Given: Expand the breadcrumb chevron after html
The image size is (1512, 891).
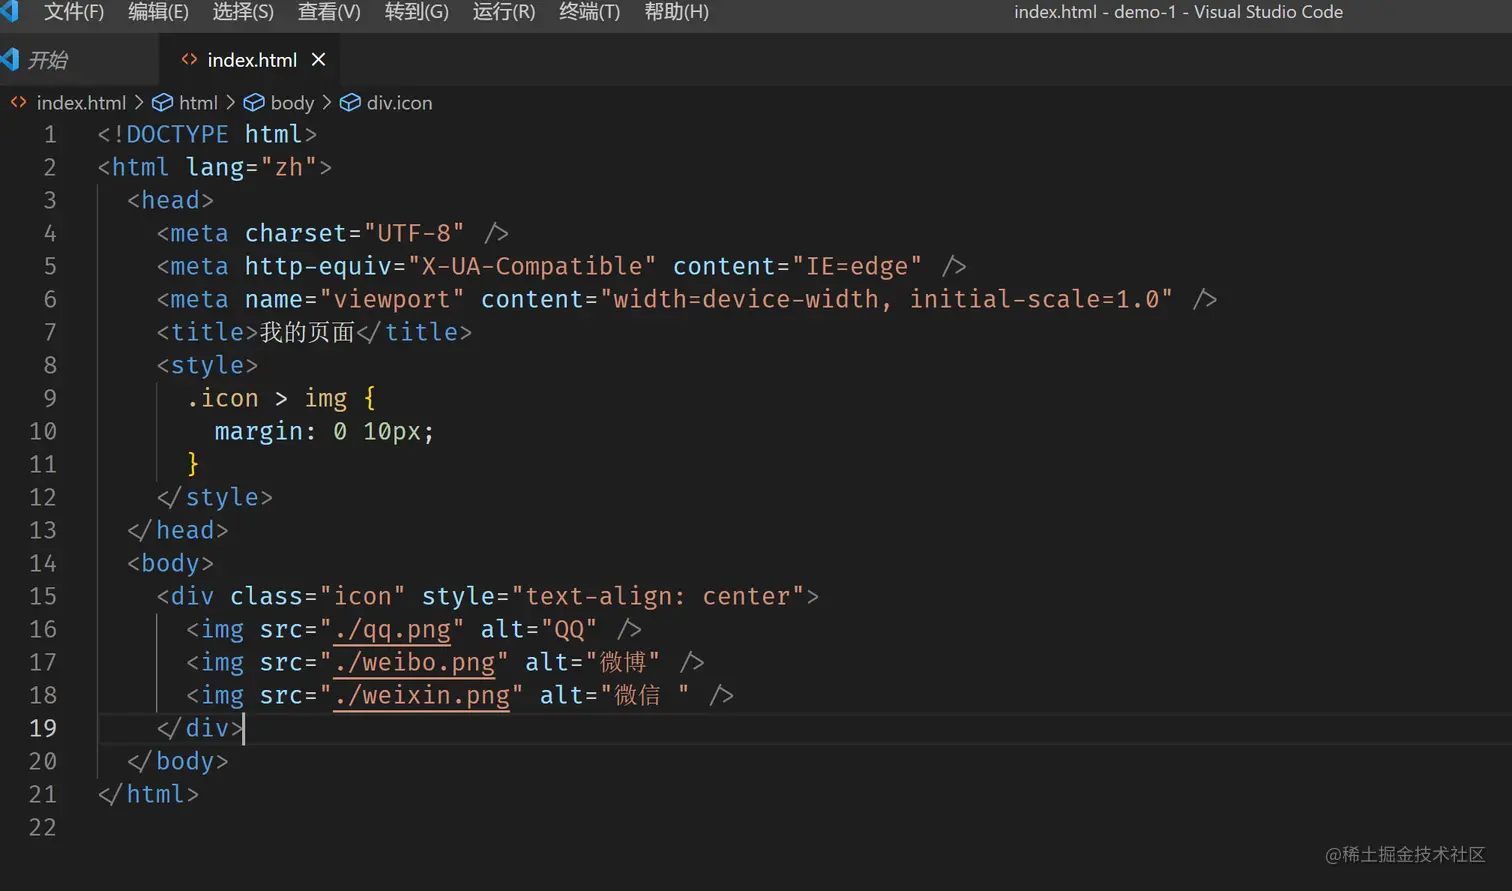Looking at the screenshot, I should 231,103.
